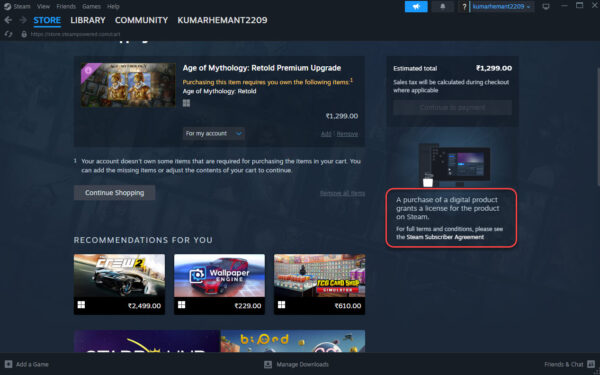Switch to the COMMUNITY tab
This screenshot has height=375, width=600.
[x=141, y=20]
